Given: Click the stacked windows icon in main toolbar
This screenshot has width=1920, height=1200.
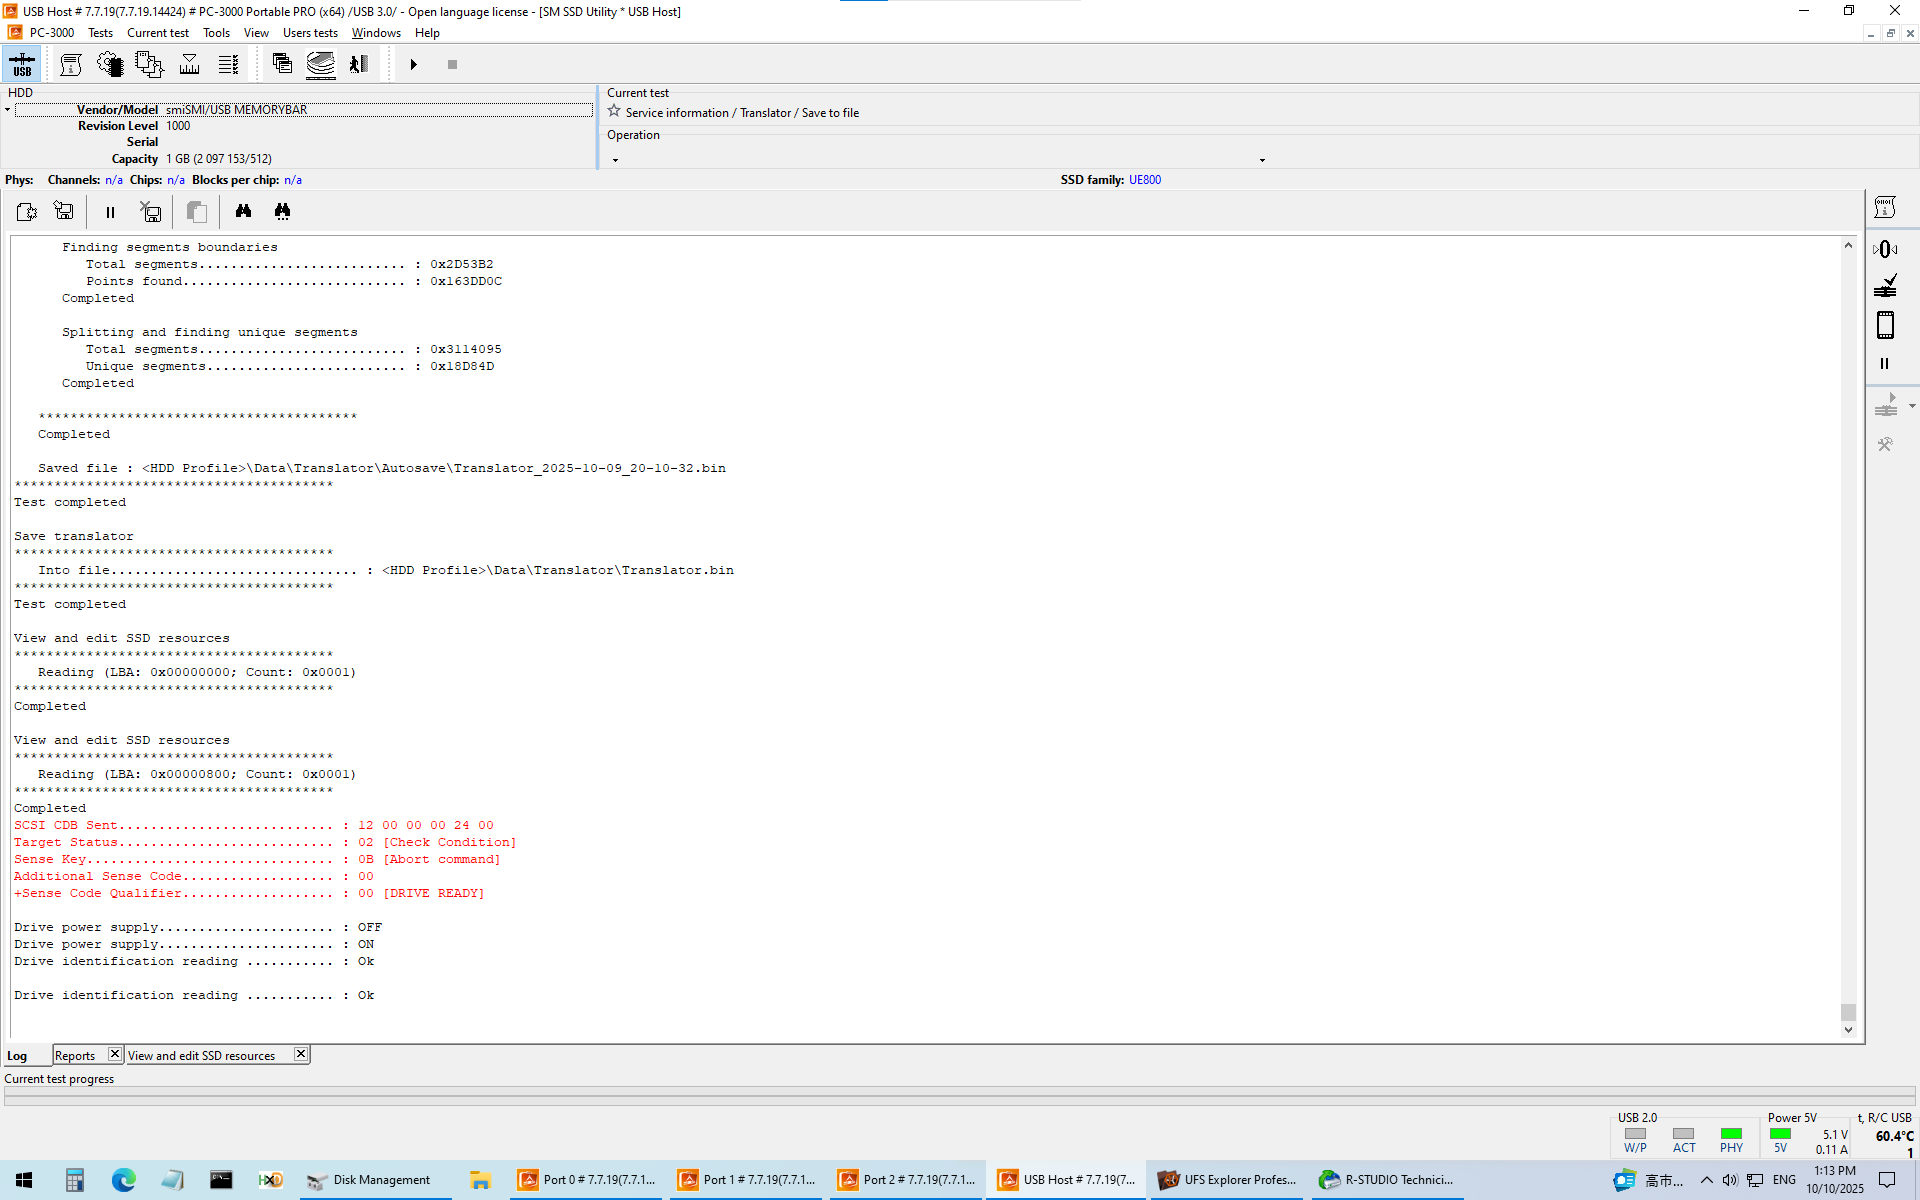Looking at the screenshot, I should coord(282,65).
